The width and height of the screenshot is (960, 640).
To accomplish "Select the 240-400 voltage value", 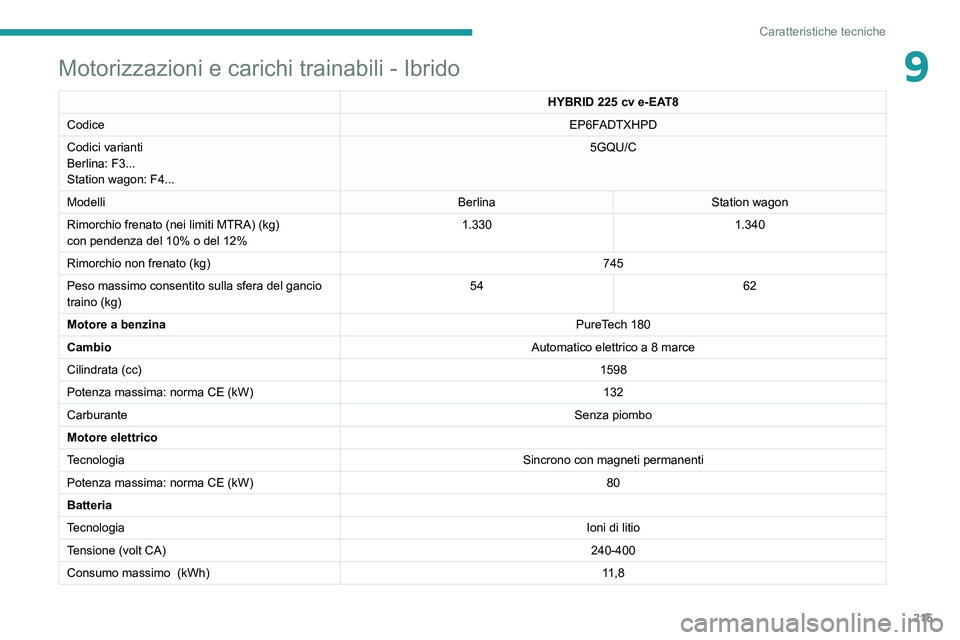I will (613, 551).
